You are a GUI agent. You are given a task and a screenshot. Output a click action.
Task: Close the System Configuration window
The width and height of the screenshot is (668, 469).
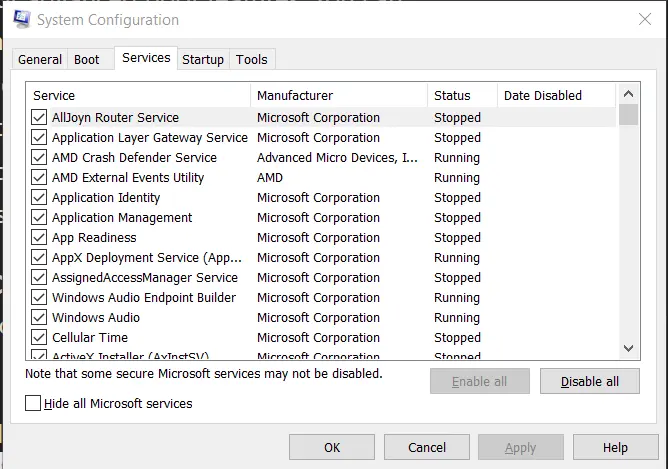pyautogui.click(x=644, y=20)
